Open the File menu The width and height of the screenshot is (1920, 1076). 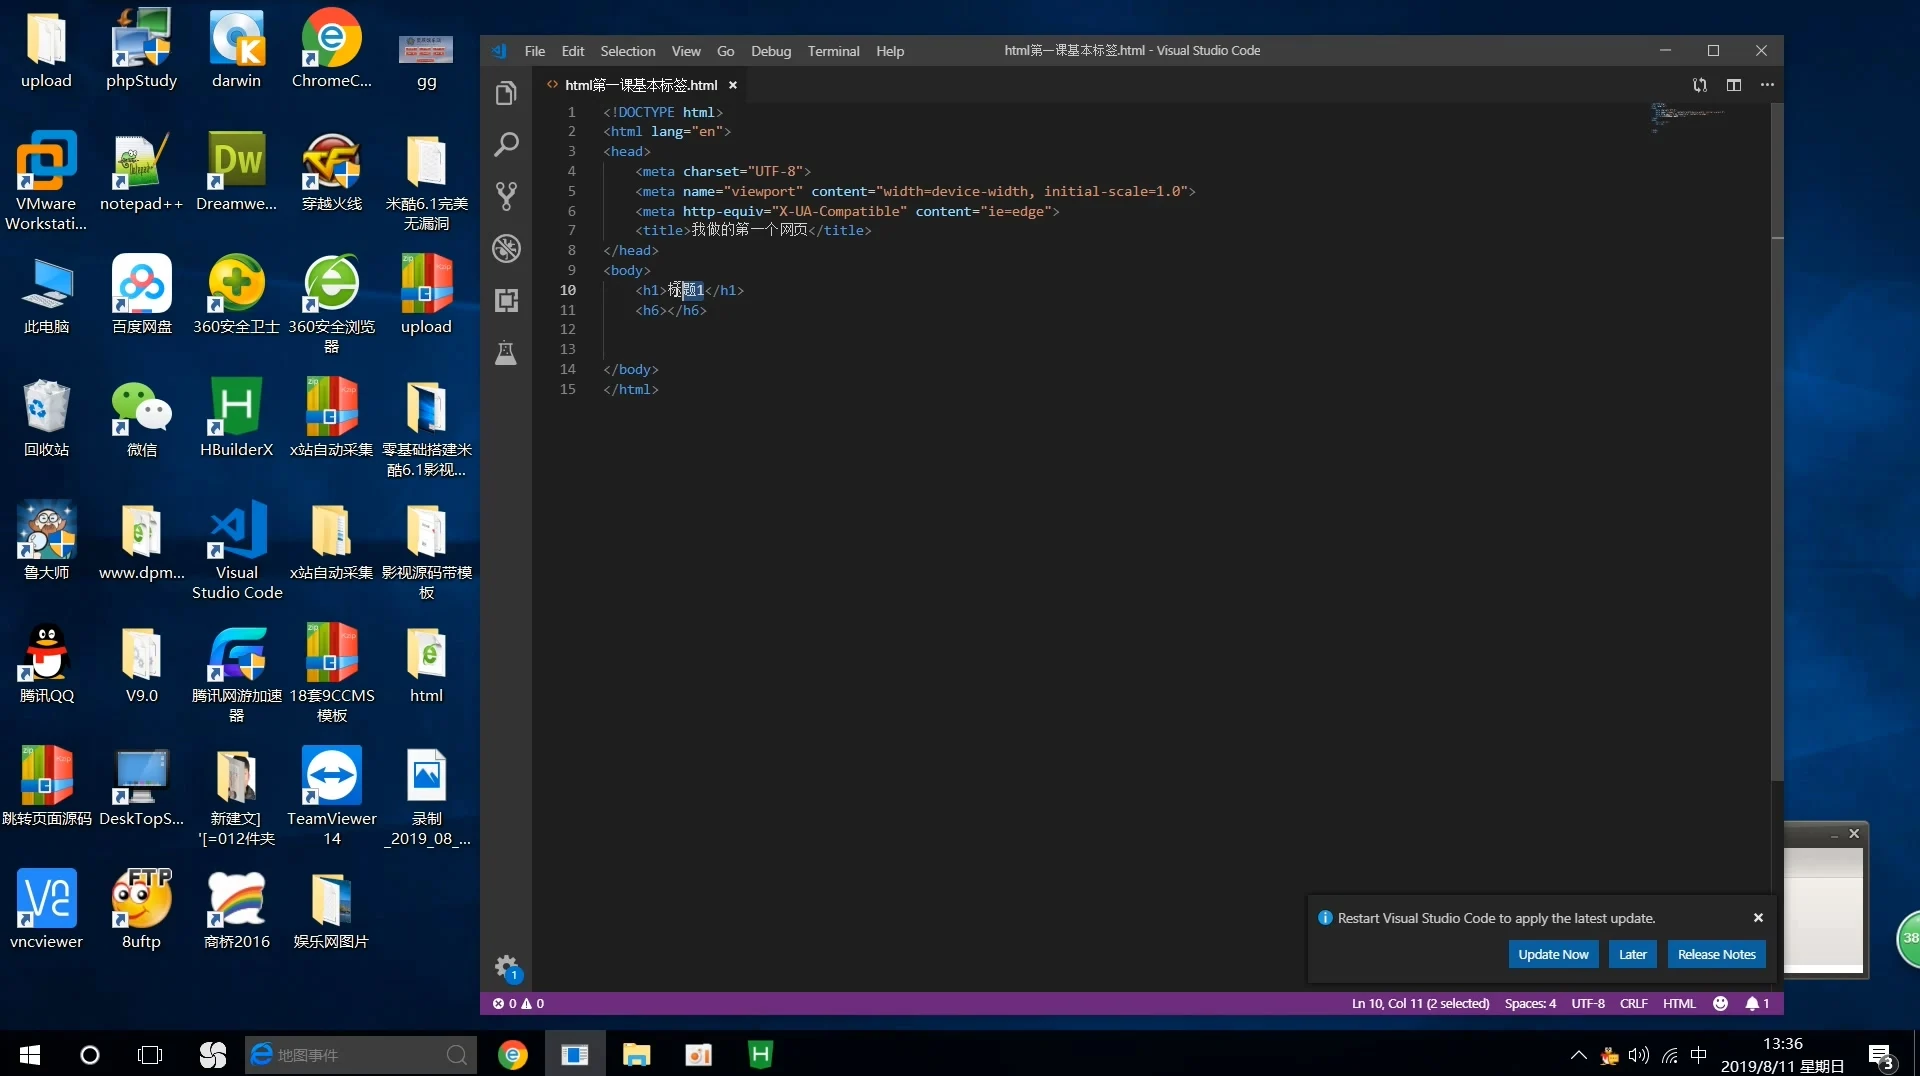[x=535, y=51]
